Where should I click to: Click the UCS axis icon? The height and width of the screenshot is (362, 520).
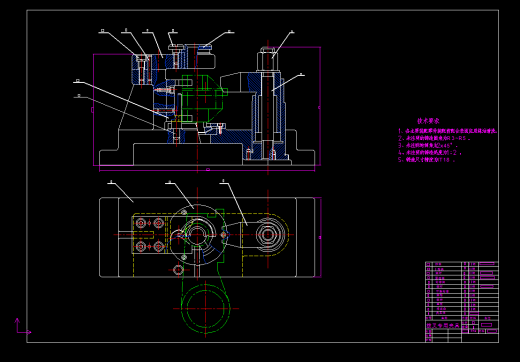pyautogui.click(x=22, y=327)
